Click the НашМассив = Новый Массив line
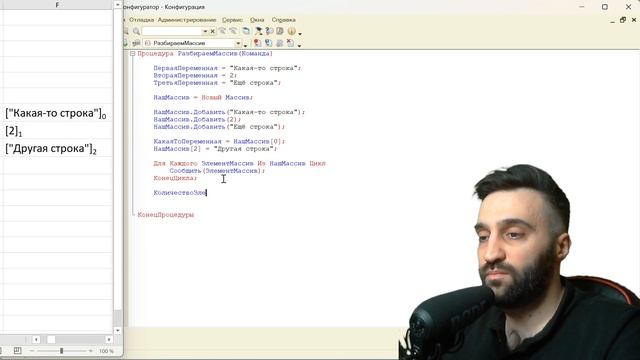The image size is (640, 360). click(203, 98)
